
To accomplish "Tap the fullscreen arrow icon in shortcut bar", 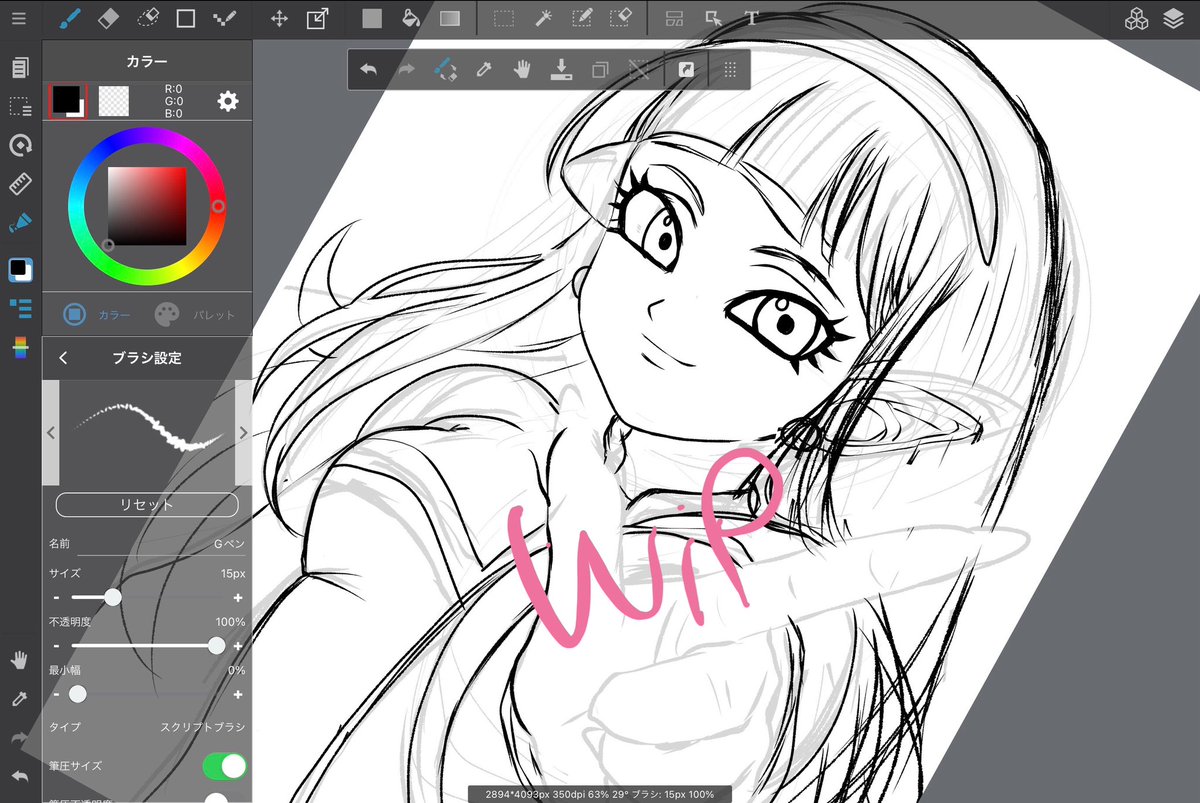I will (686, 70).
